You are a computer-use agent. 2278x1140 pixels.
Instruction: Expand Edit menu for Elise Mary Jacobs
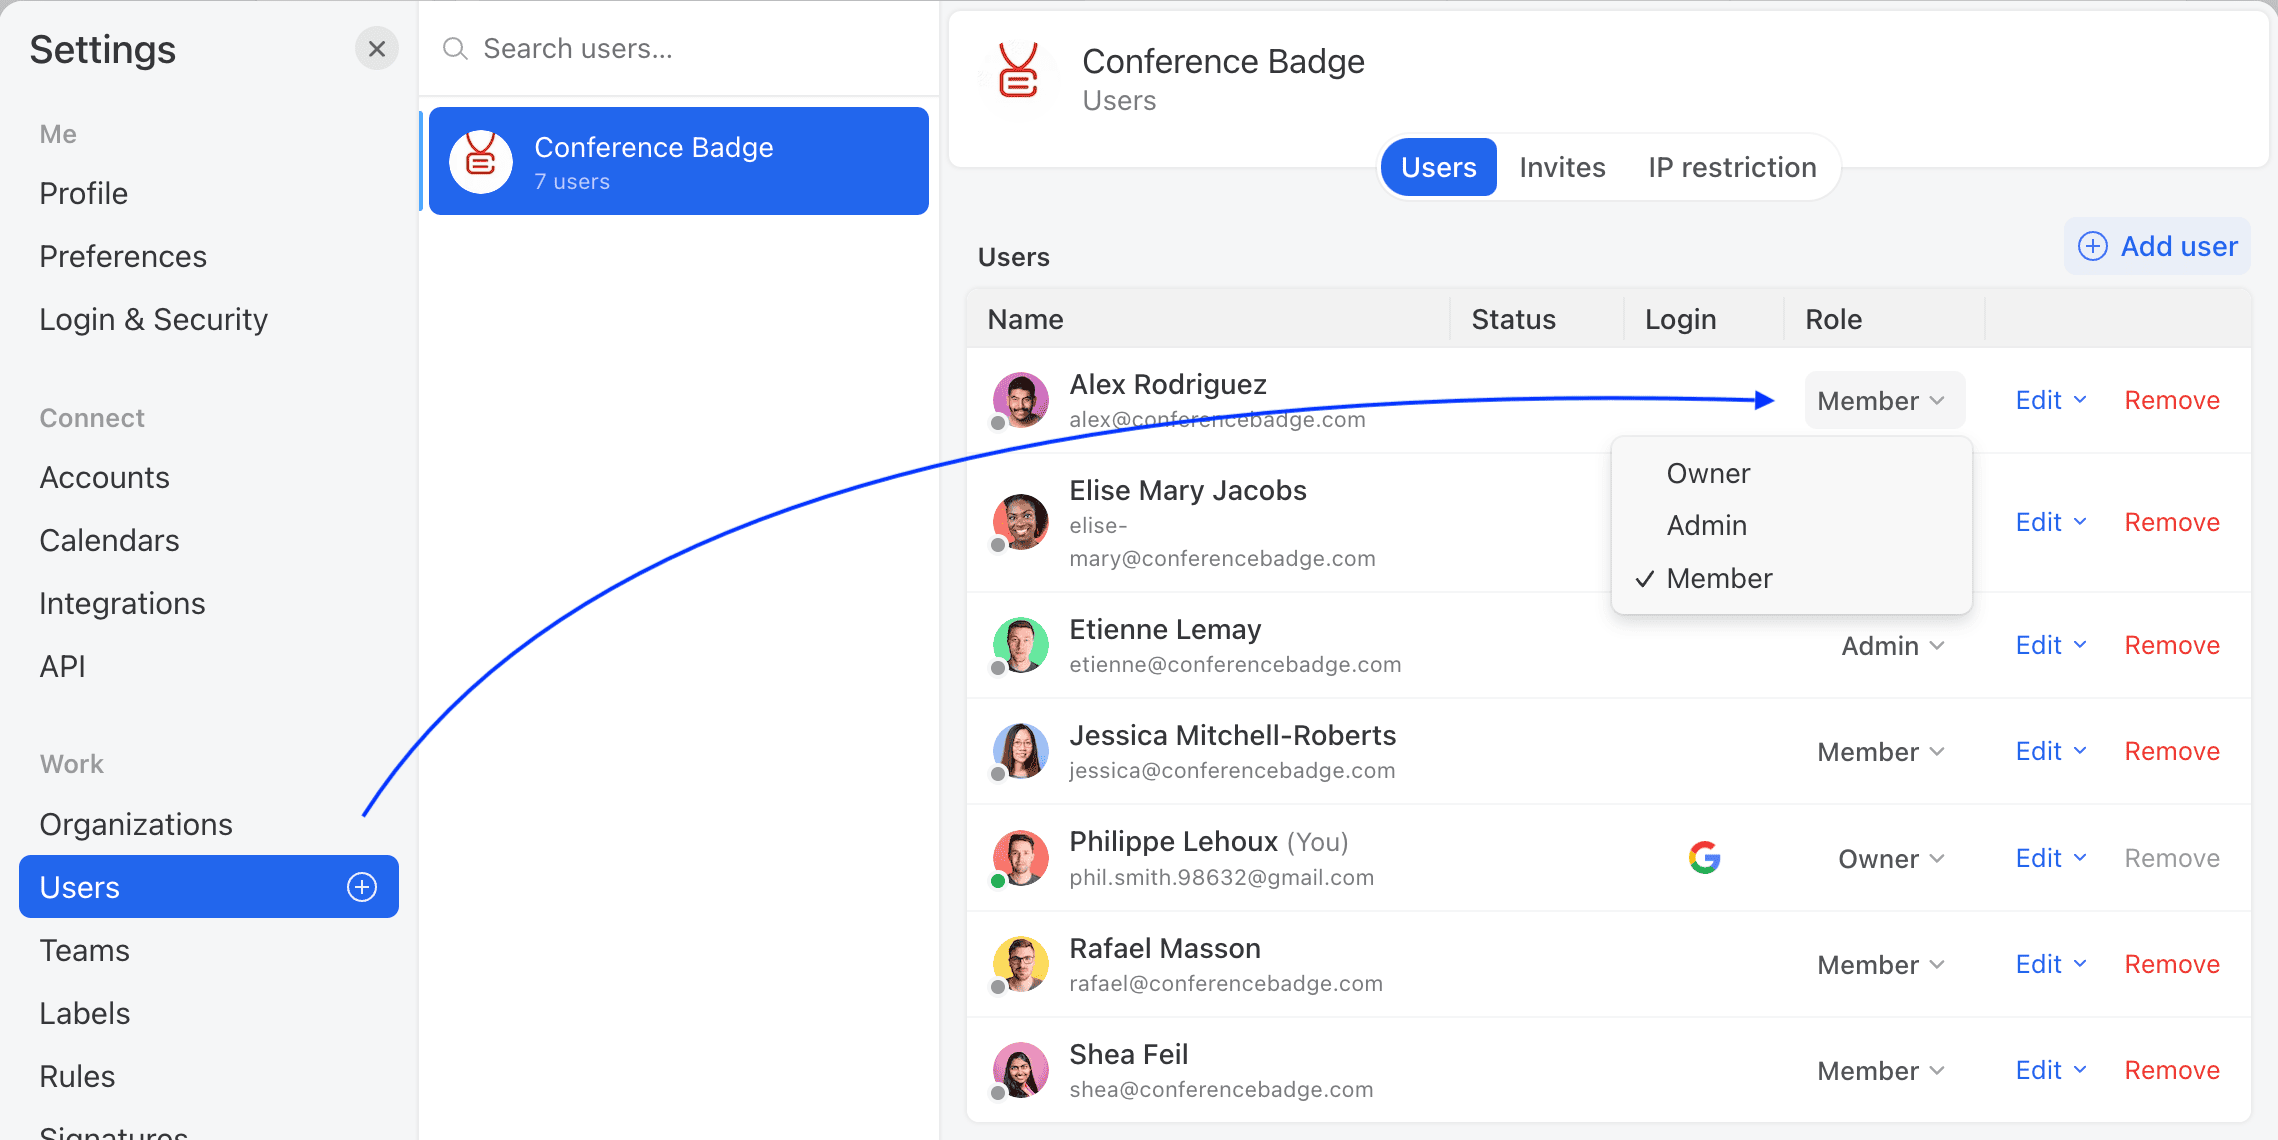click(2051, 522)
